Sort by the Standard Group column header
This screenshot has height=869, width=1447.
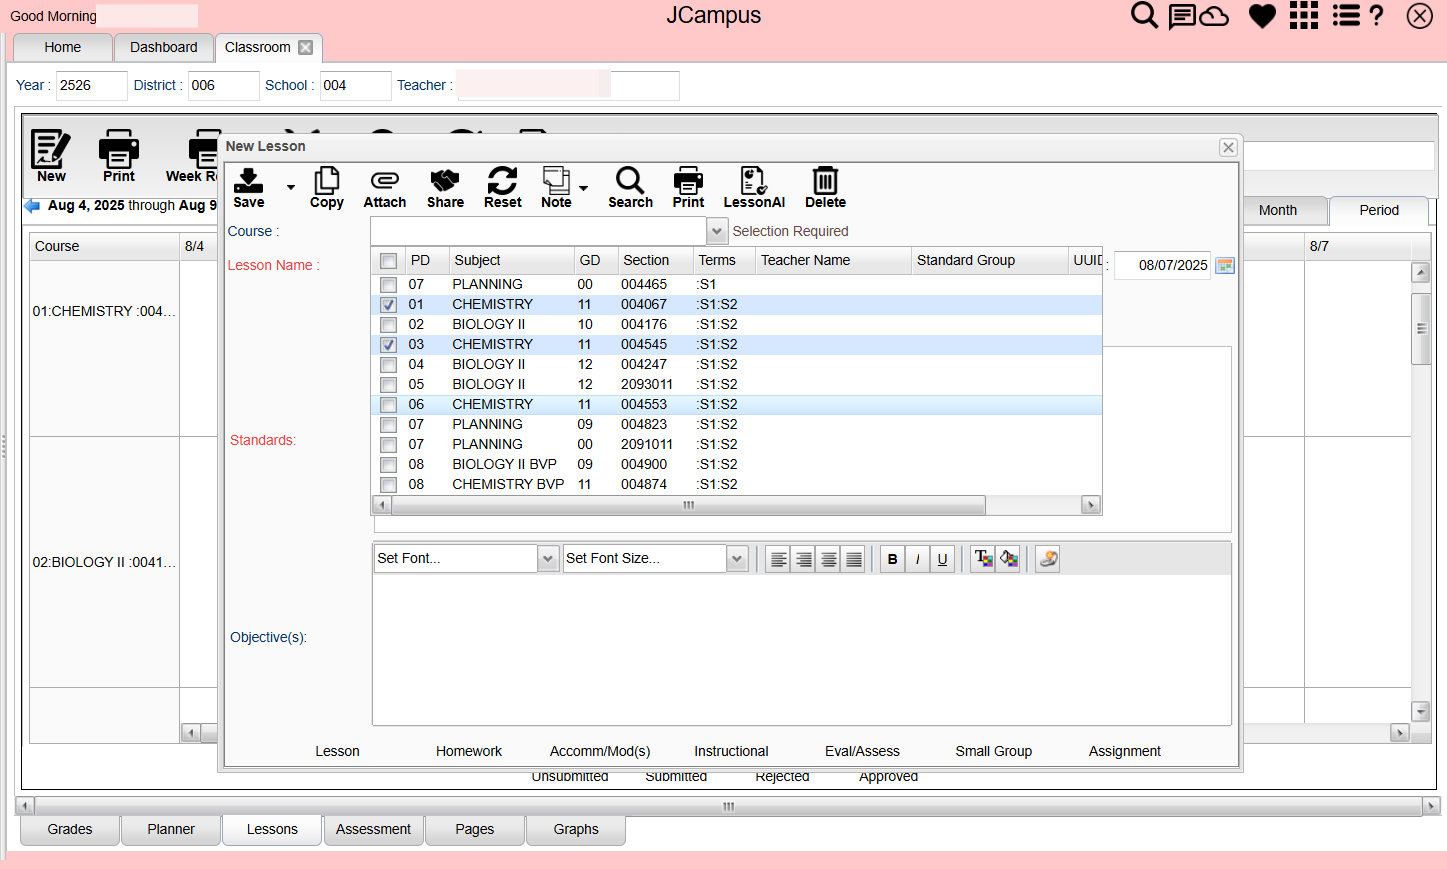(x=990, y=260)
